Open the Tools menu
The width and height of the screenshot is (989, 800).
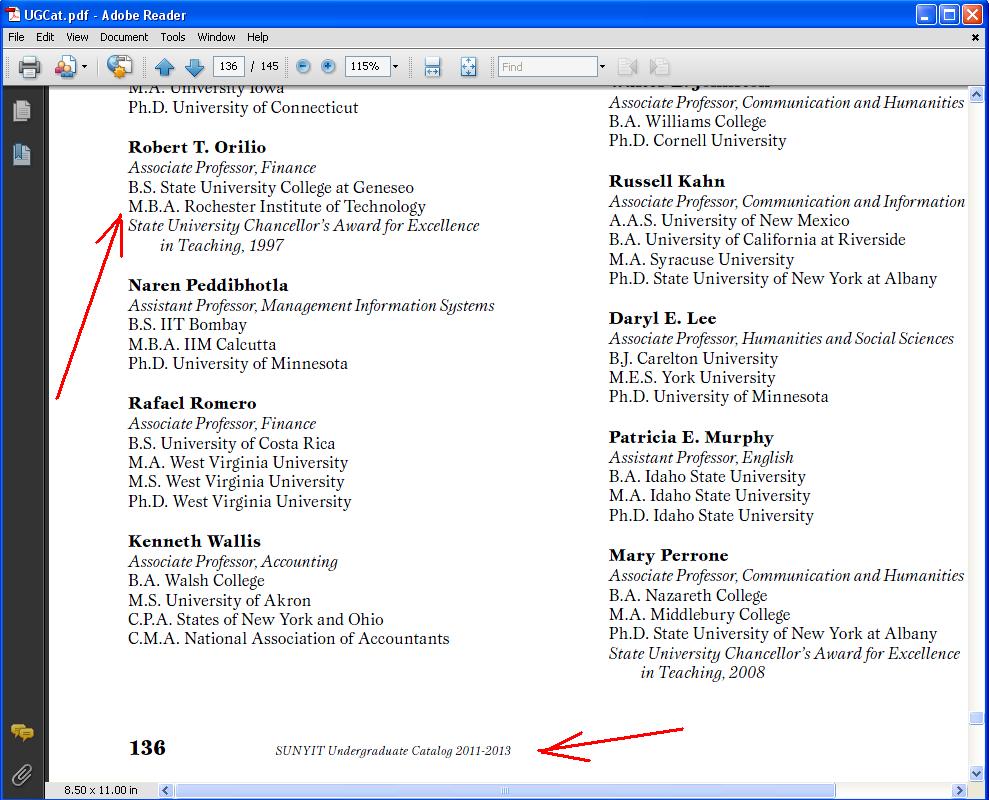(x=173, y=37)
